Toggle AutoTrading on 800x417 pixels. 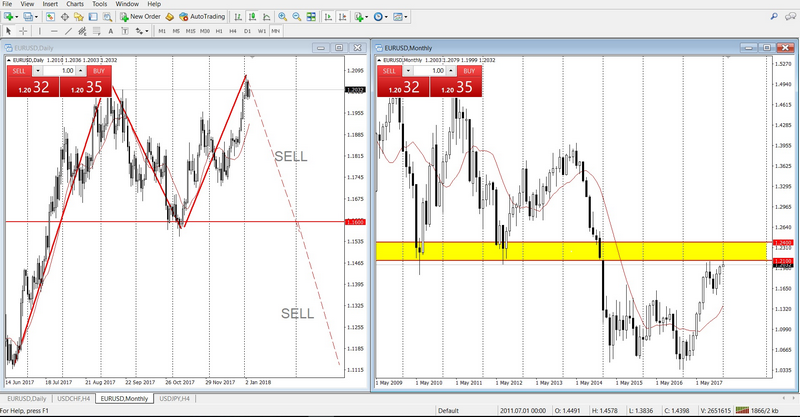(198, 17)
